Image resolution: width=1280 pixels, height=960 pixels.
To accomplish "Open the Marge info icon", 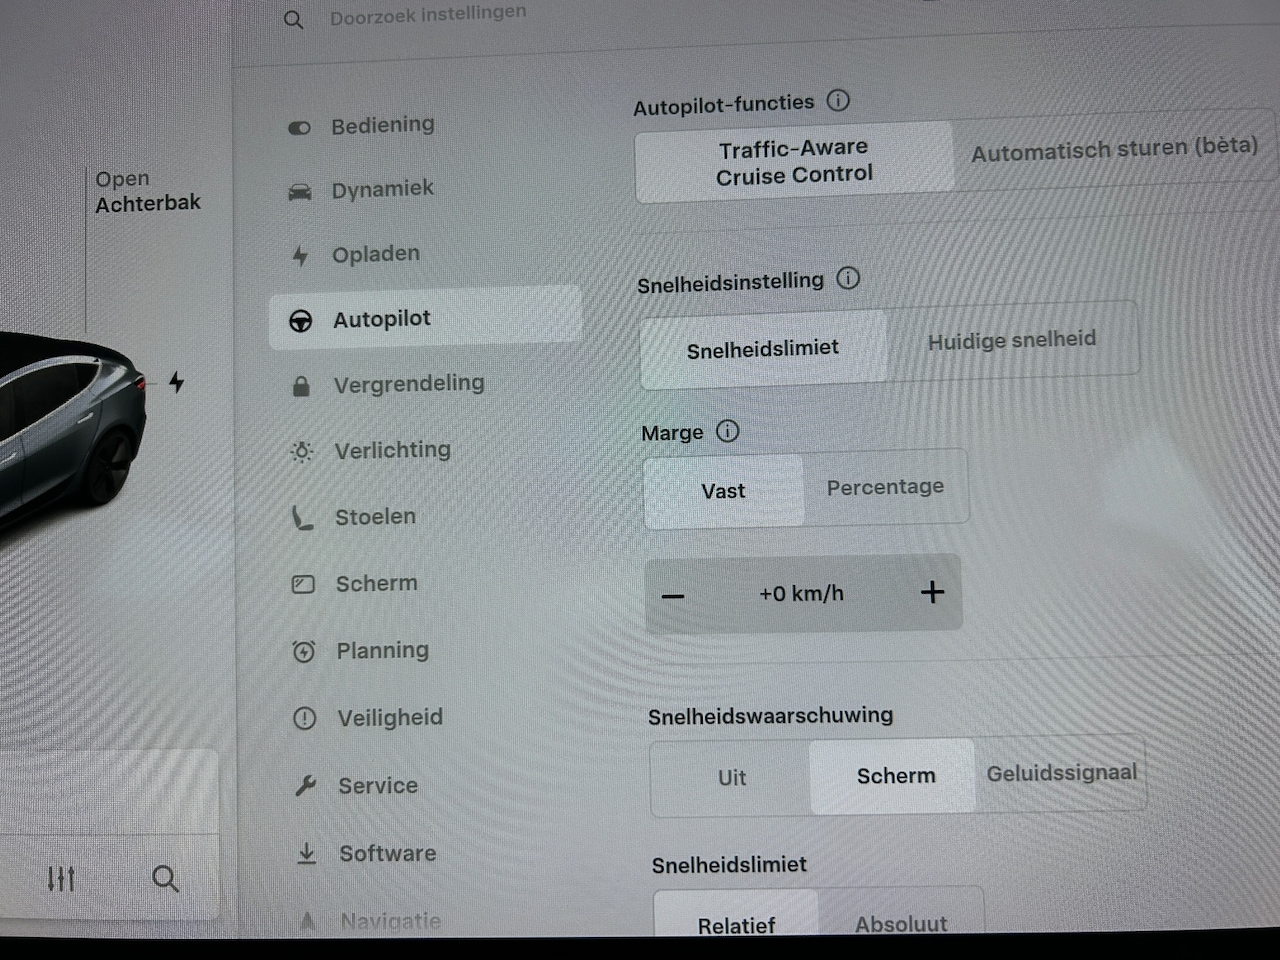I will tap(728, 431).
